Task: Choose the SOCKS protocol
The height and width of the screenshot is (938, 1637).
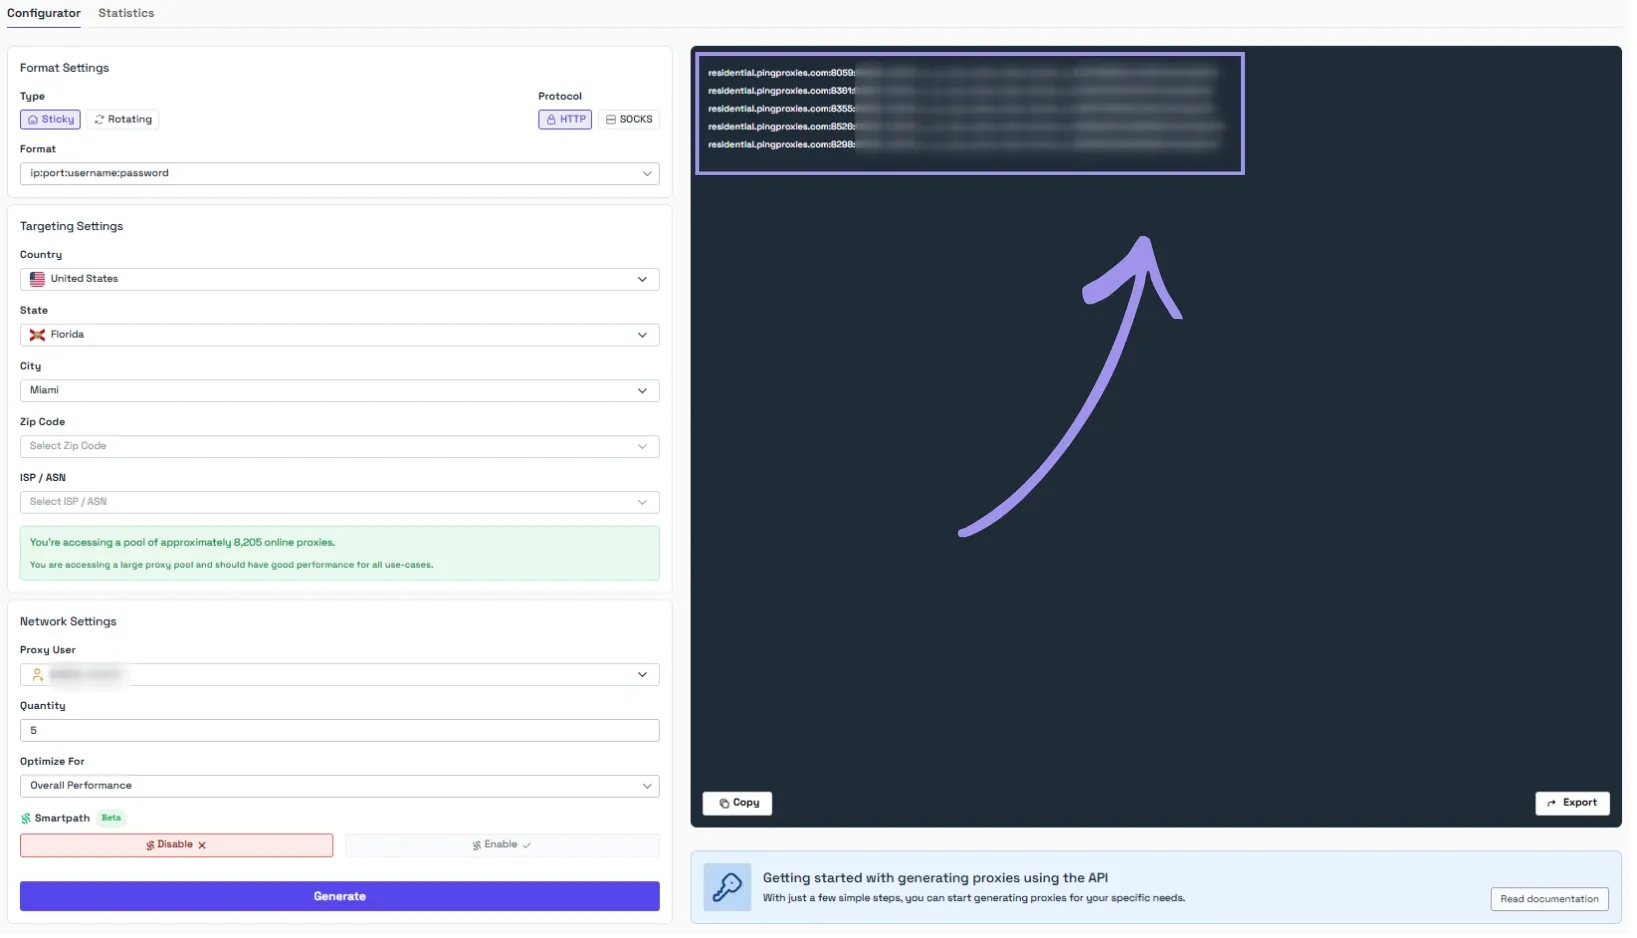Action: pos(631,120)
